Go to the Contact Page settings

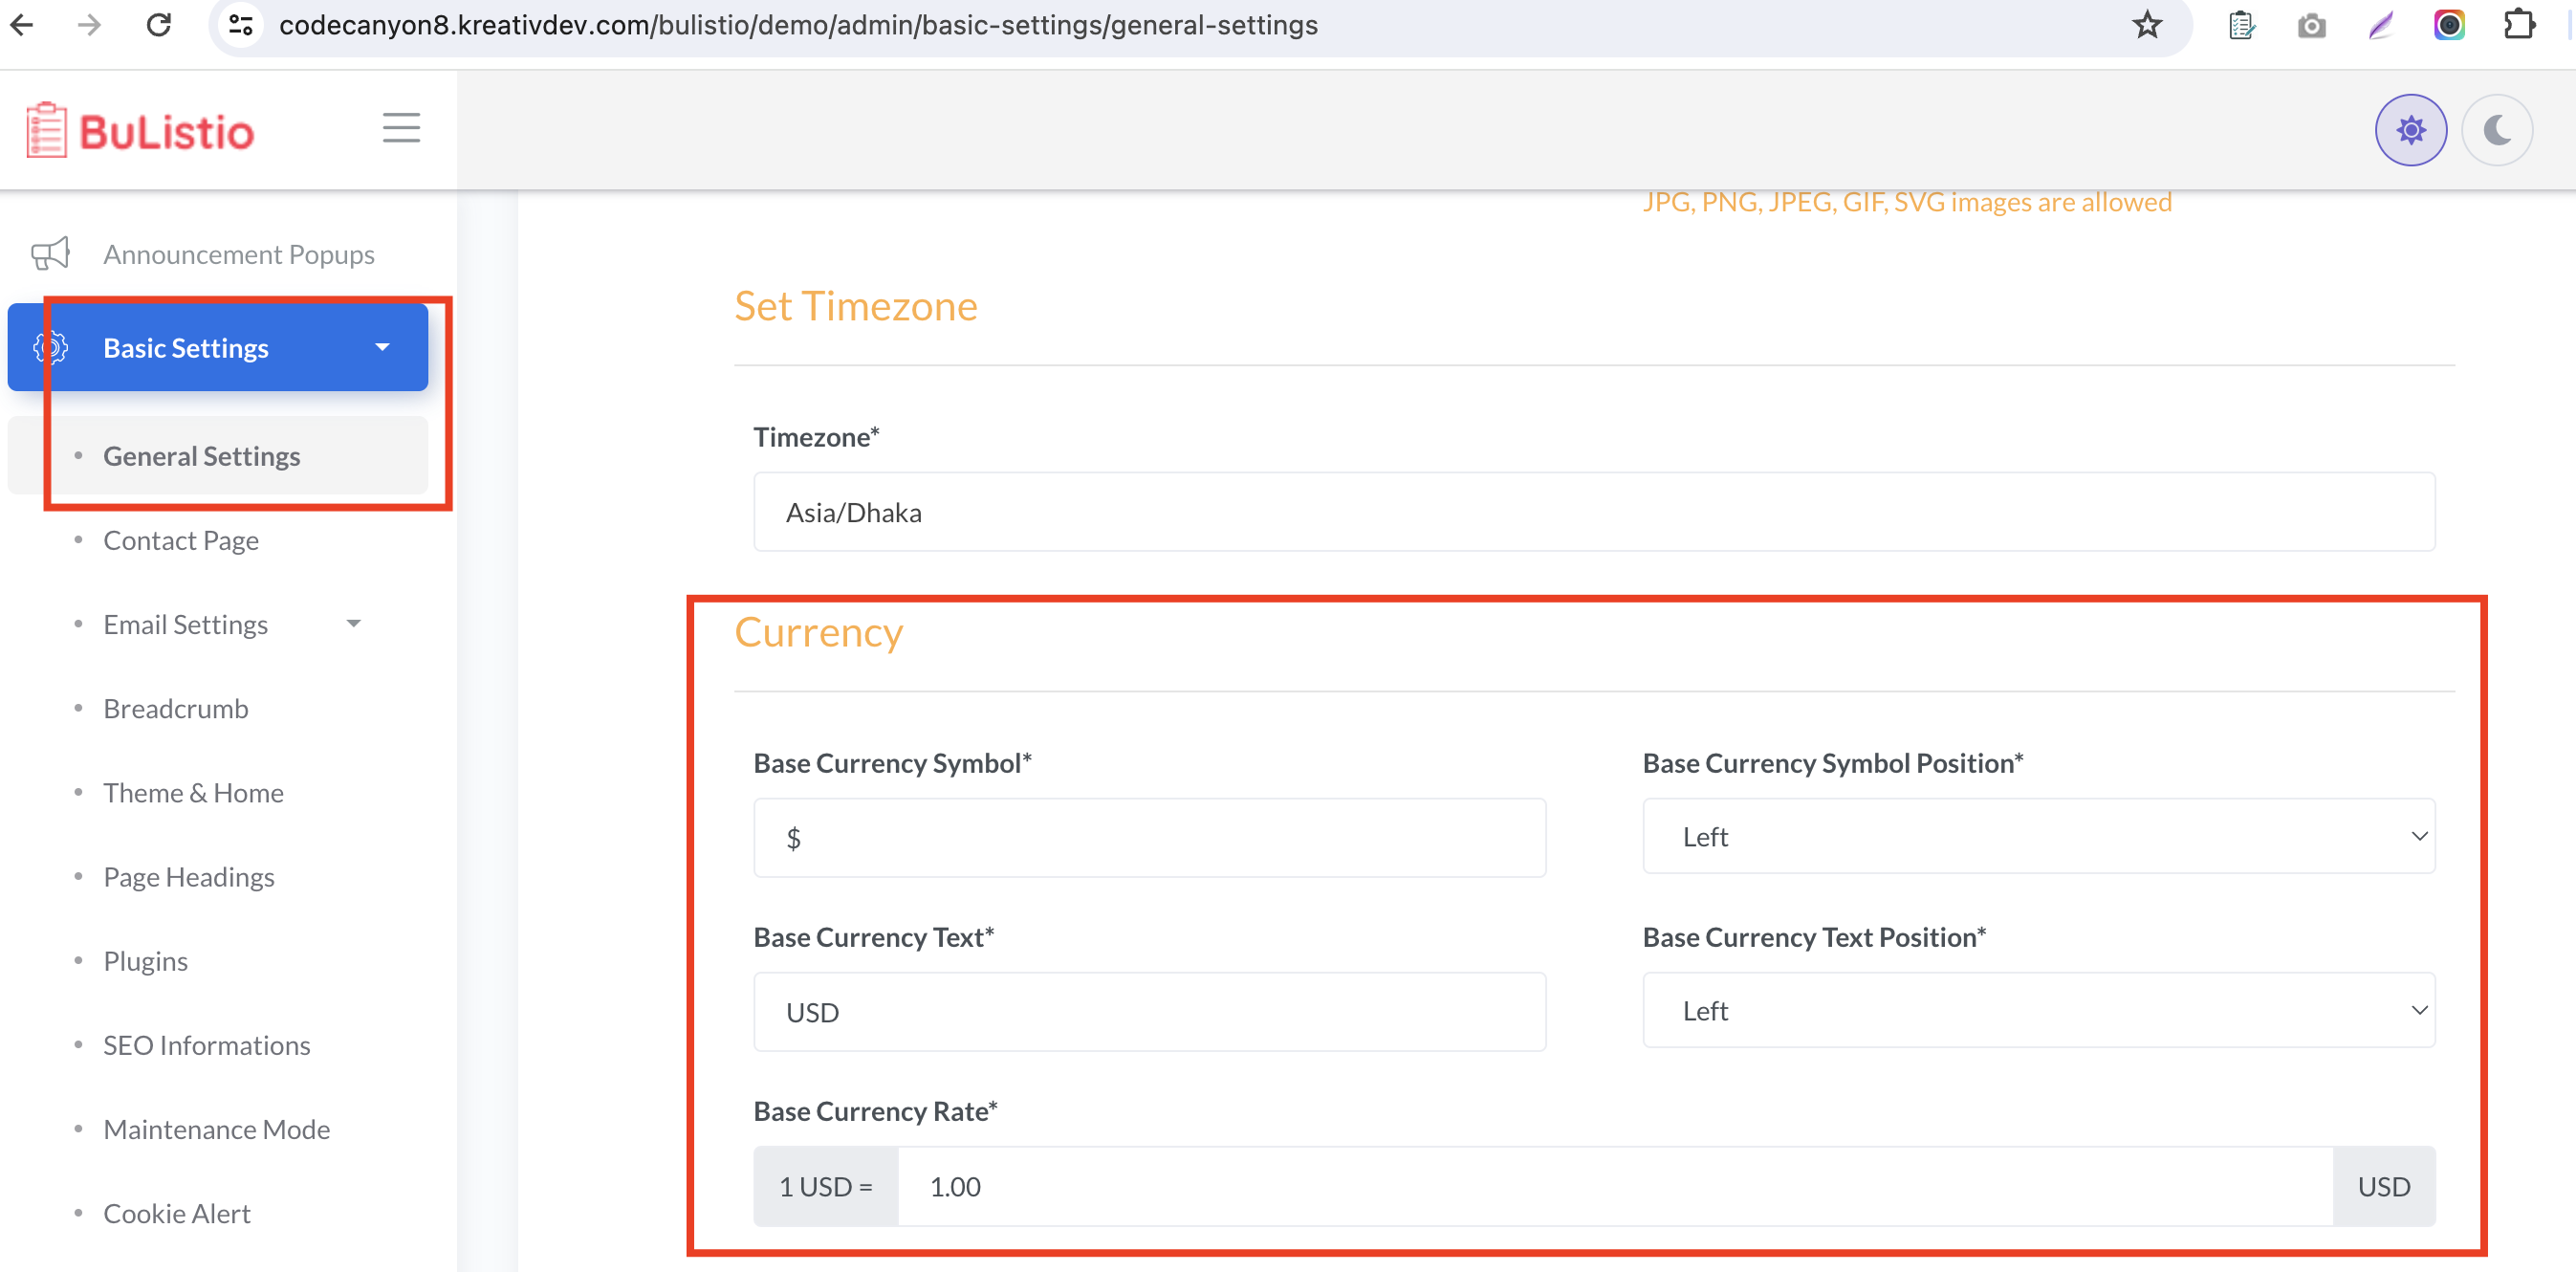[181, 540]
